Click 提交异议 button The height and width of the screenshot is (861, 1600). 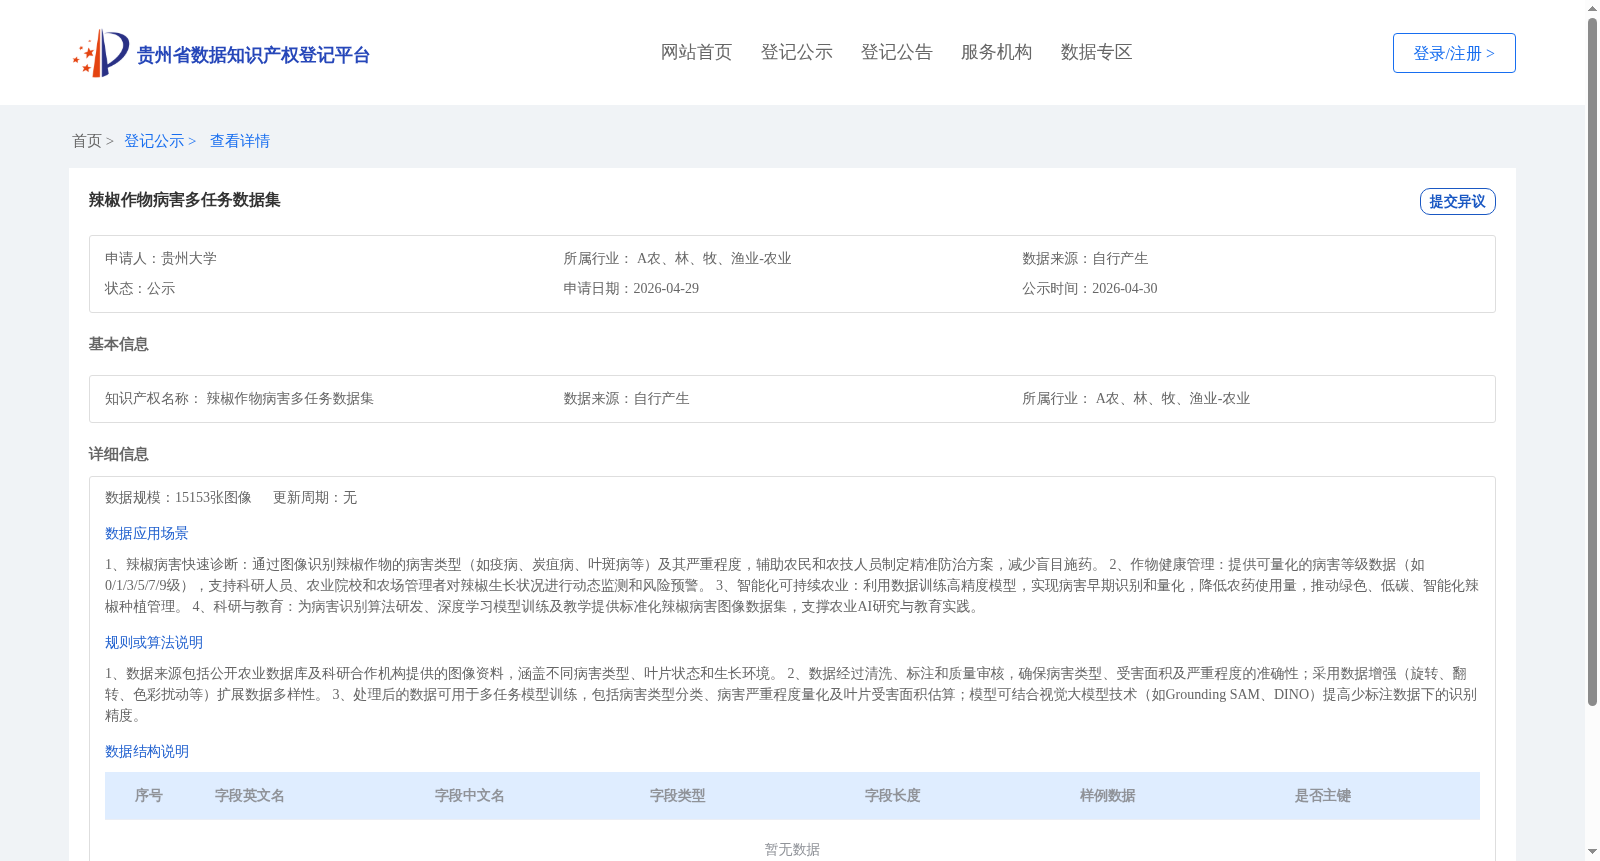[1457, 201]
